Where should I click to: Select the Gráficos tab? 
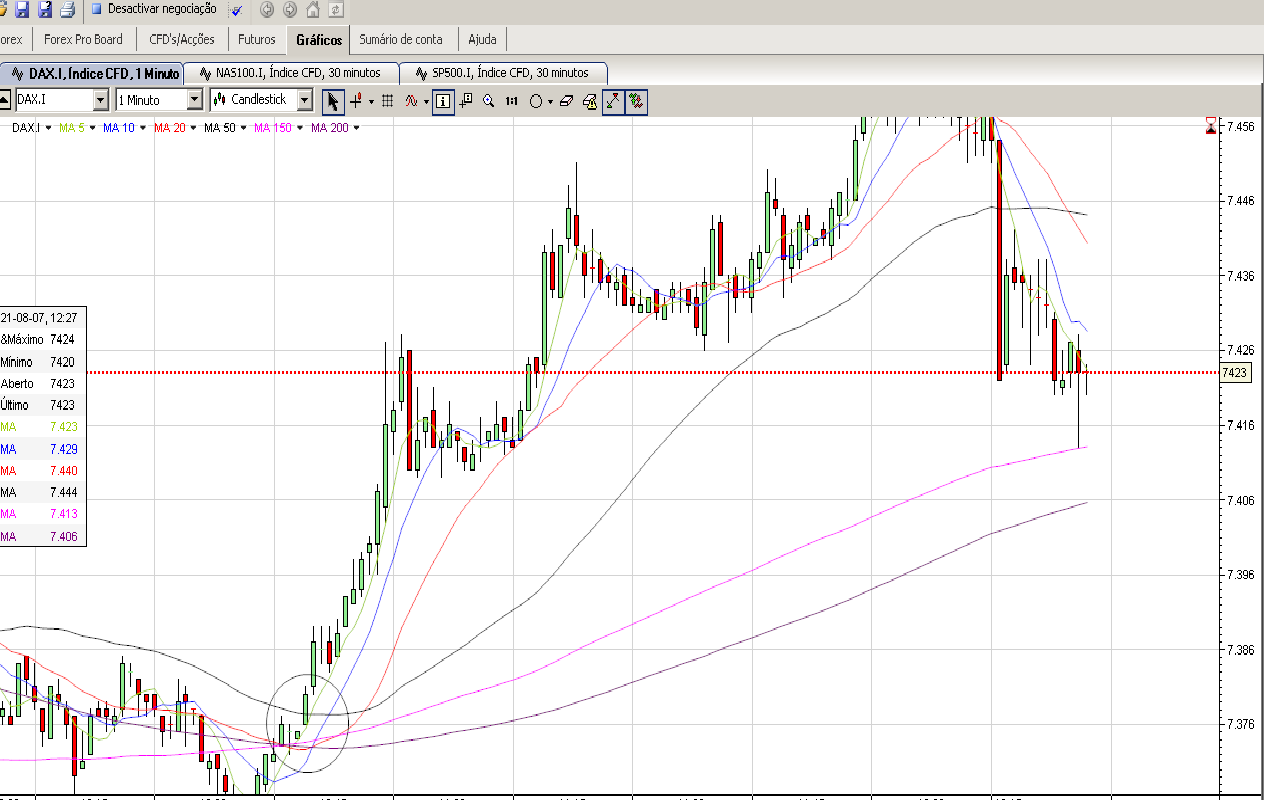(319, 39)
